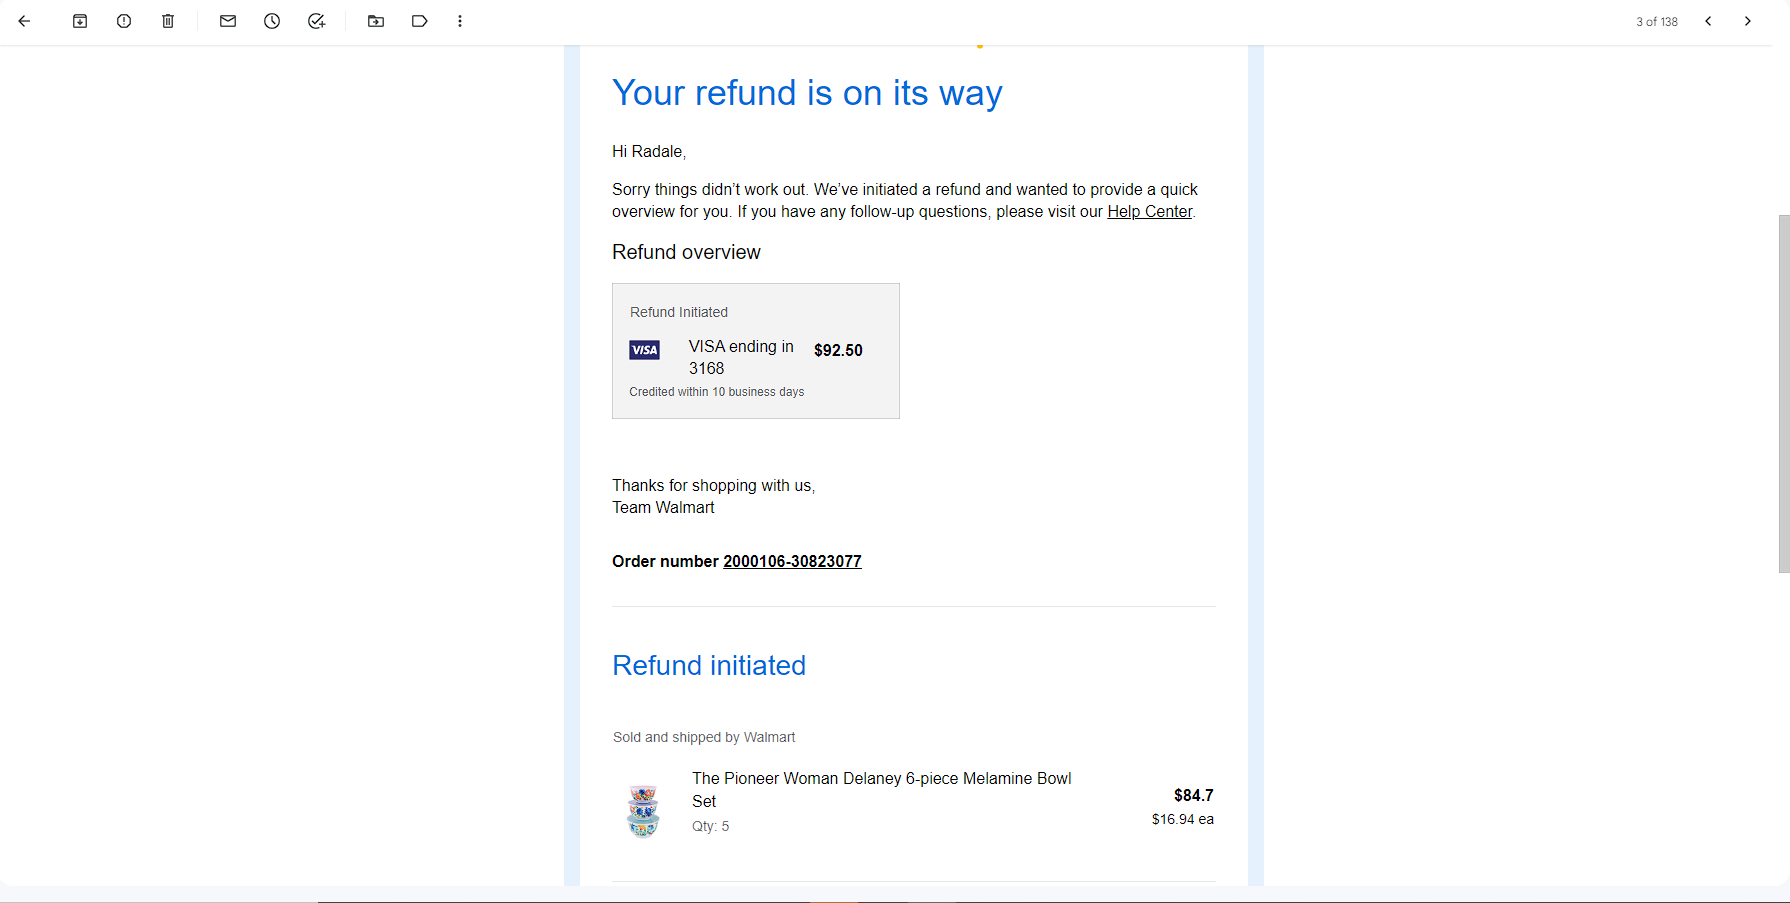Mark email as unread
Screen dimensions: 1790x903
[228, 21]
